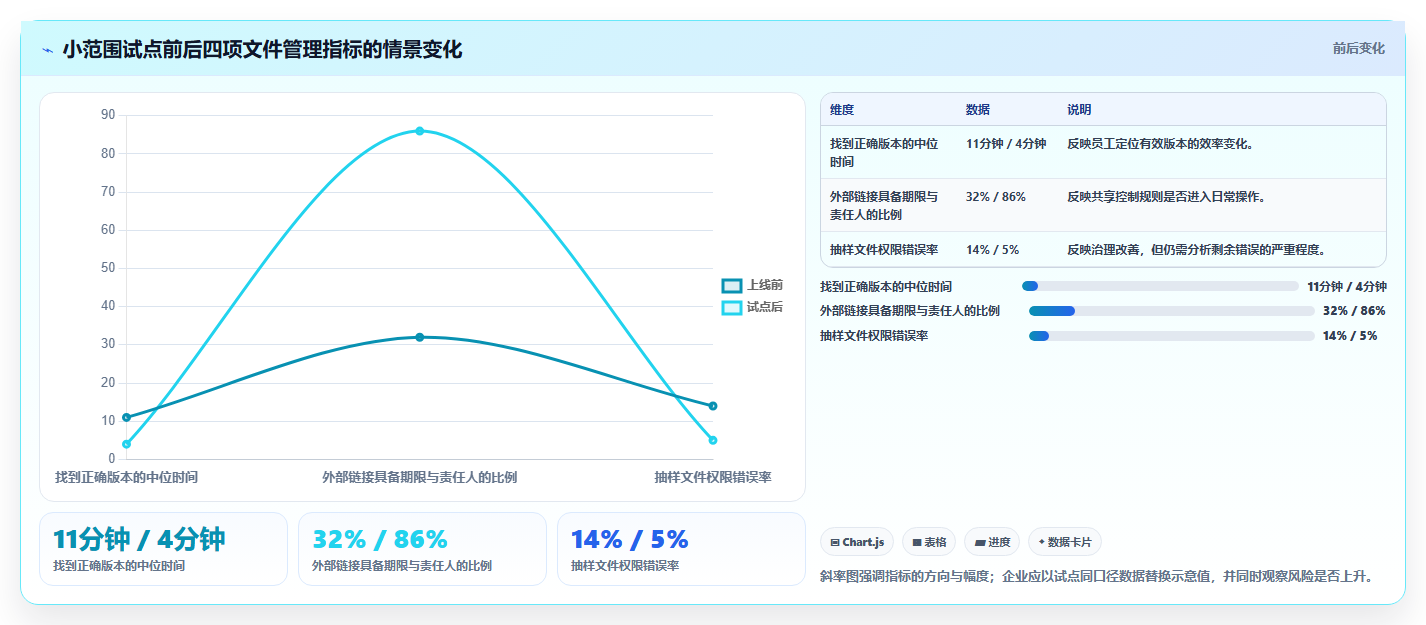Screen dimensions: 1426x625
Task: Click the 前后变化 label in header
Action: (x=1358, y=48)
